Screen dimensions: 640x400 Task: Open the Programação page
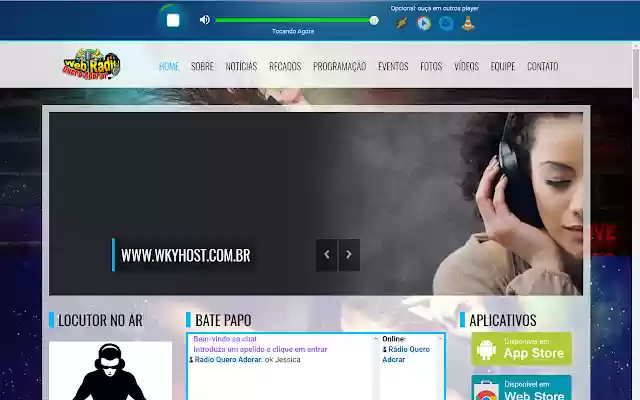[x=340, y=66]
